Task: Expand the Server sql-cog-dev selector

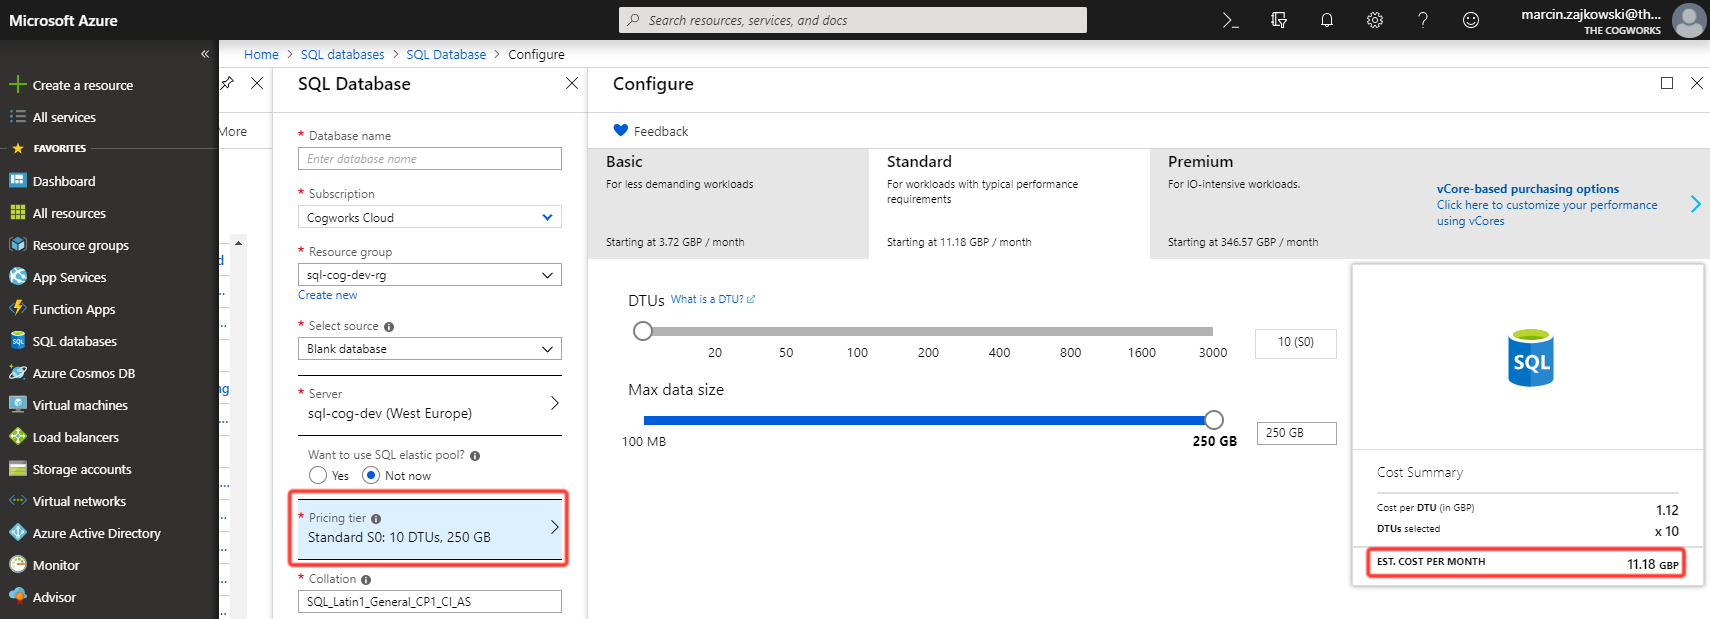Action: pos(430,405)
